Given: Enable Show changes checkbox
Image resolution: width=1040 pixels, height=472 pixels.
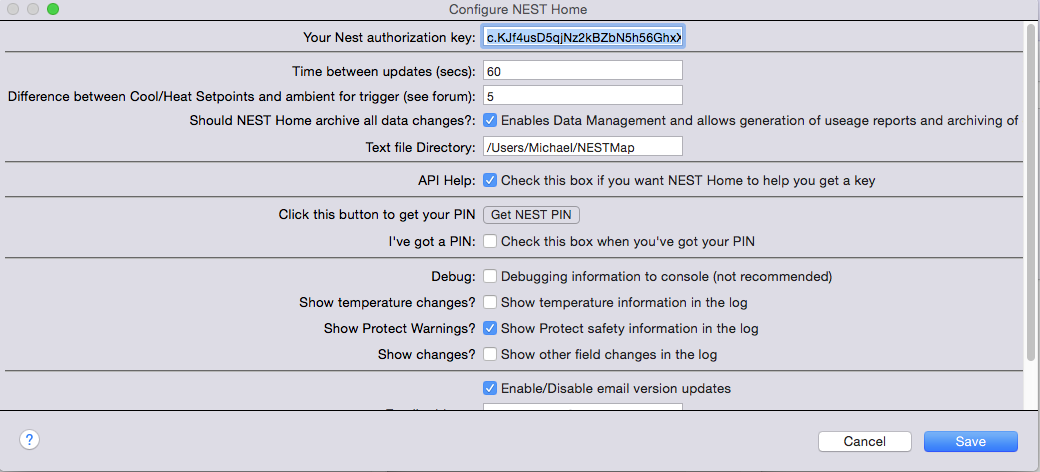Looking at the screenshot, I should [x=489, y=355].
